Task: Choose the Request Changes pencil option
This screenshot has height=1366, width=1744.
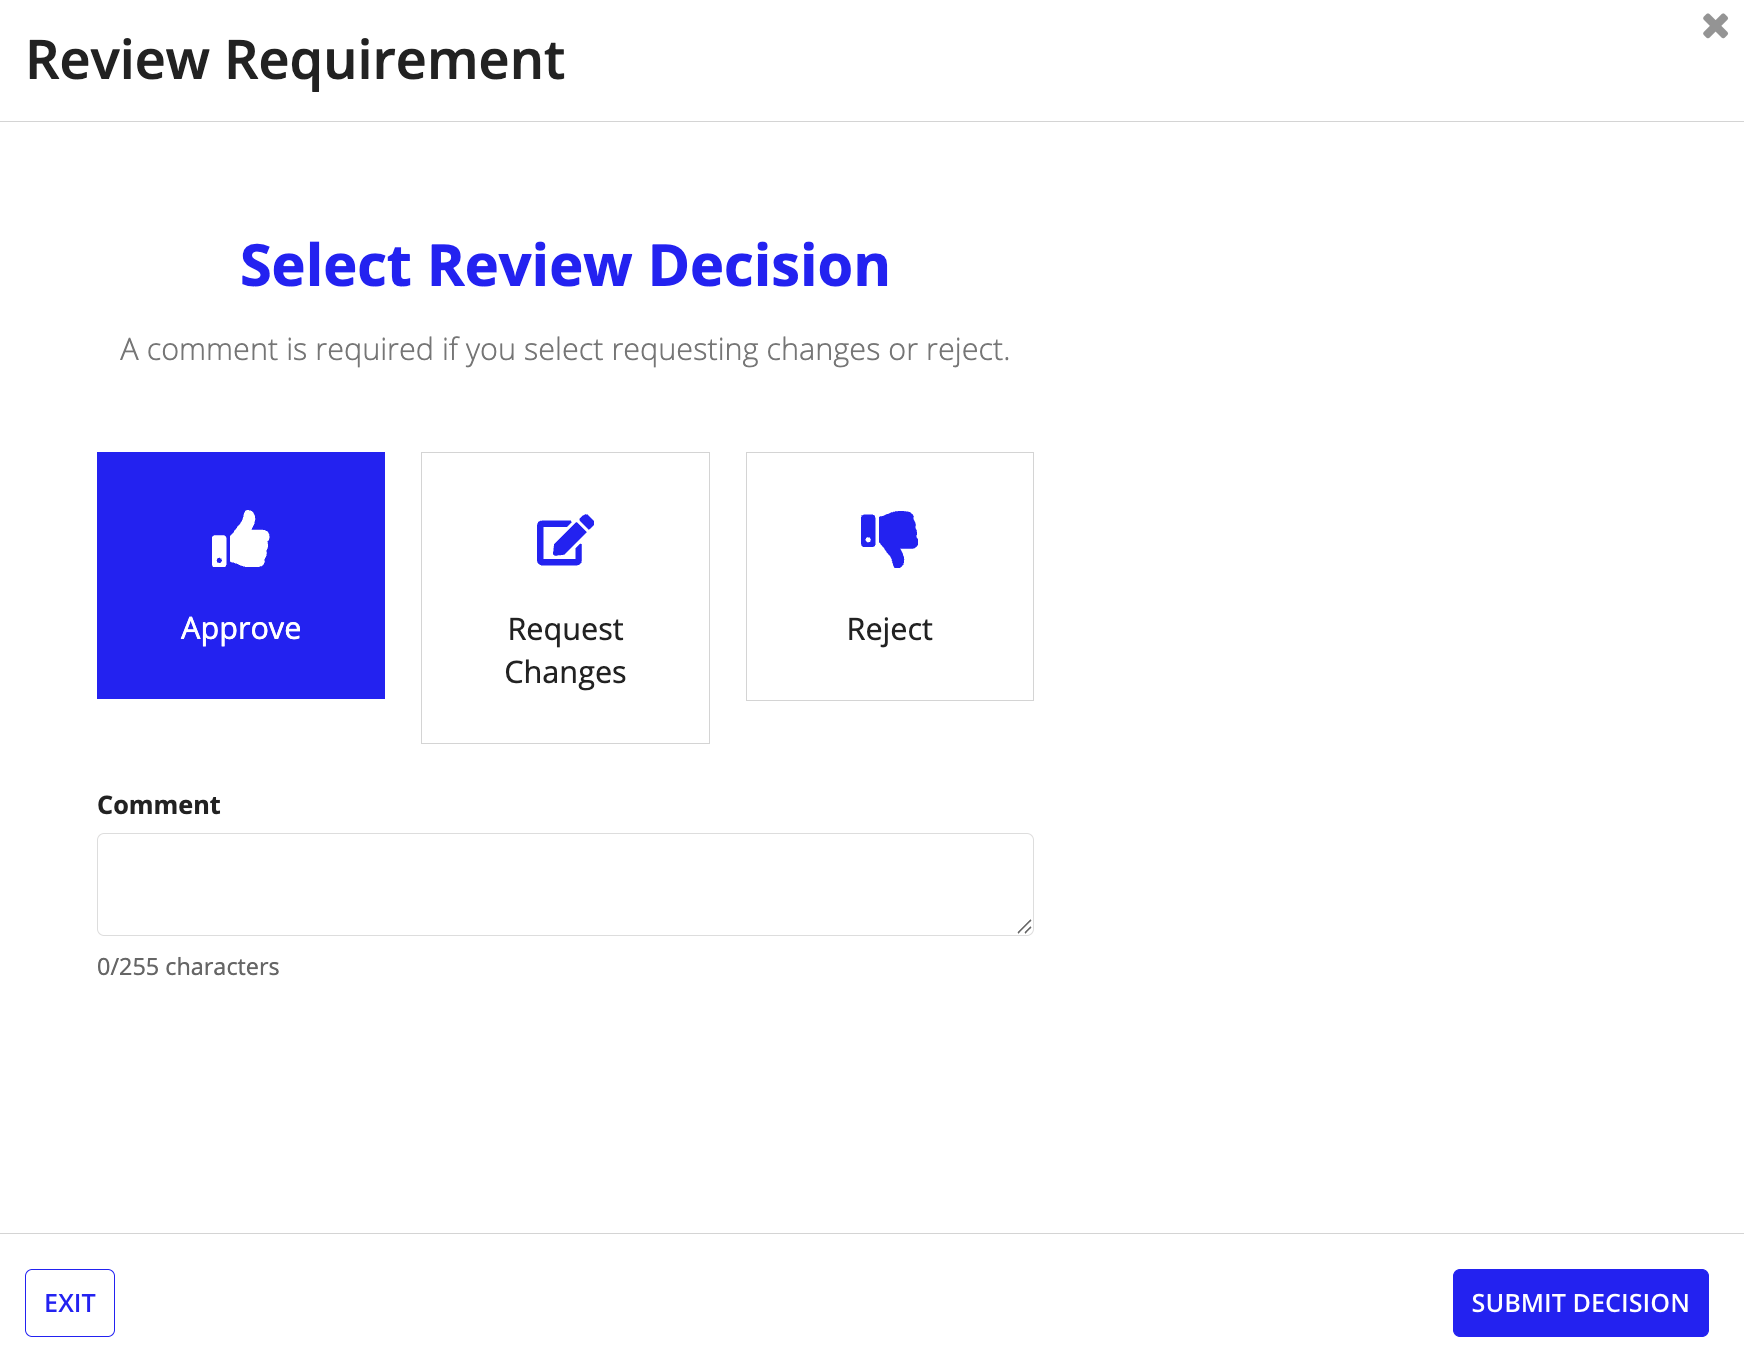Action: pos(565,597)
